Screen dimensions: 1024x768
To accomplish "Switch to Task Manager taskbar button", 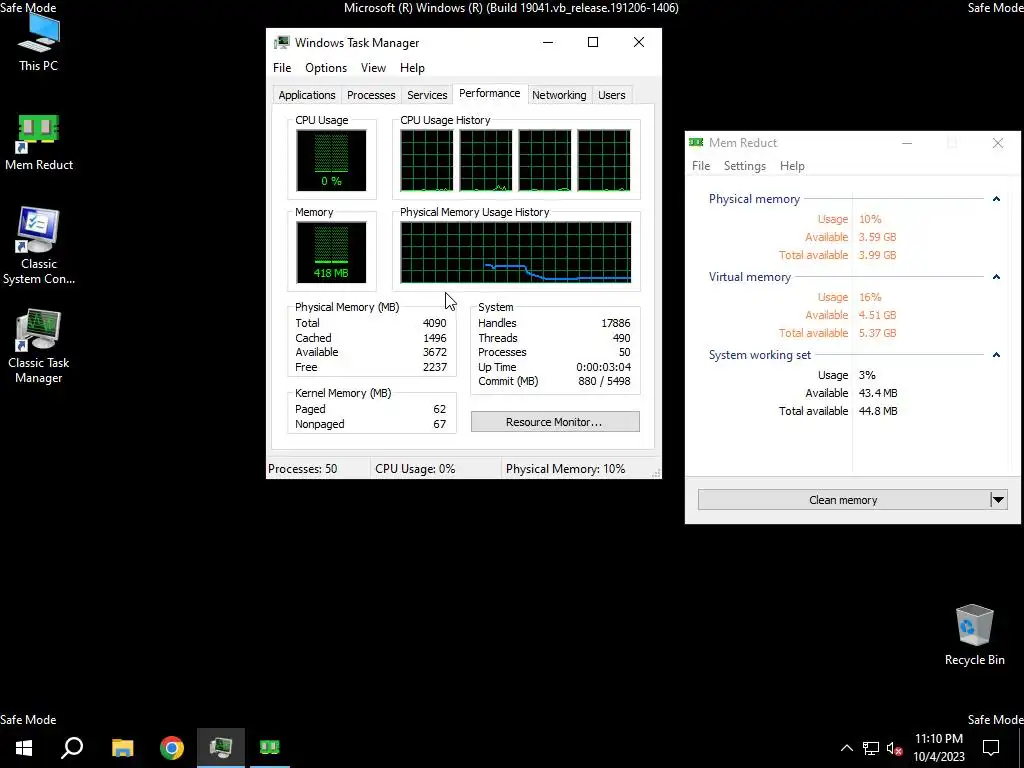I will tap(221, 747).
